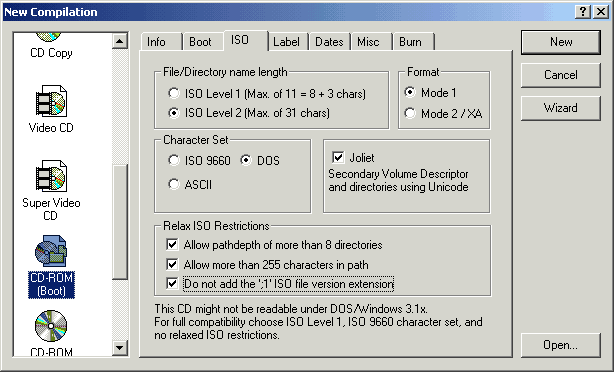Image resolution: width=614 pixels, height=372 pixels.
Task: Toggle the Joliet checkbox
Action: pyautogui.click(x=338, y=157)
